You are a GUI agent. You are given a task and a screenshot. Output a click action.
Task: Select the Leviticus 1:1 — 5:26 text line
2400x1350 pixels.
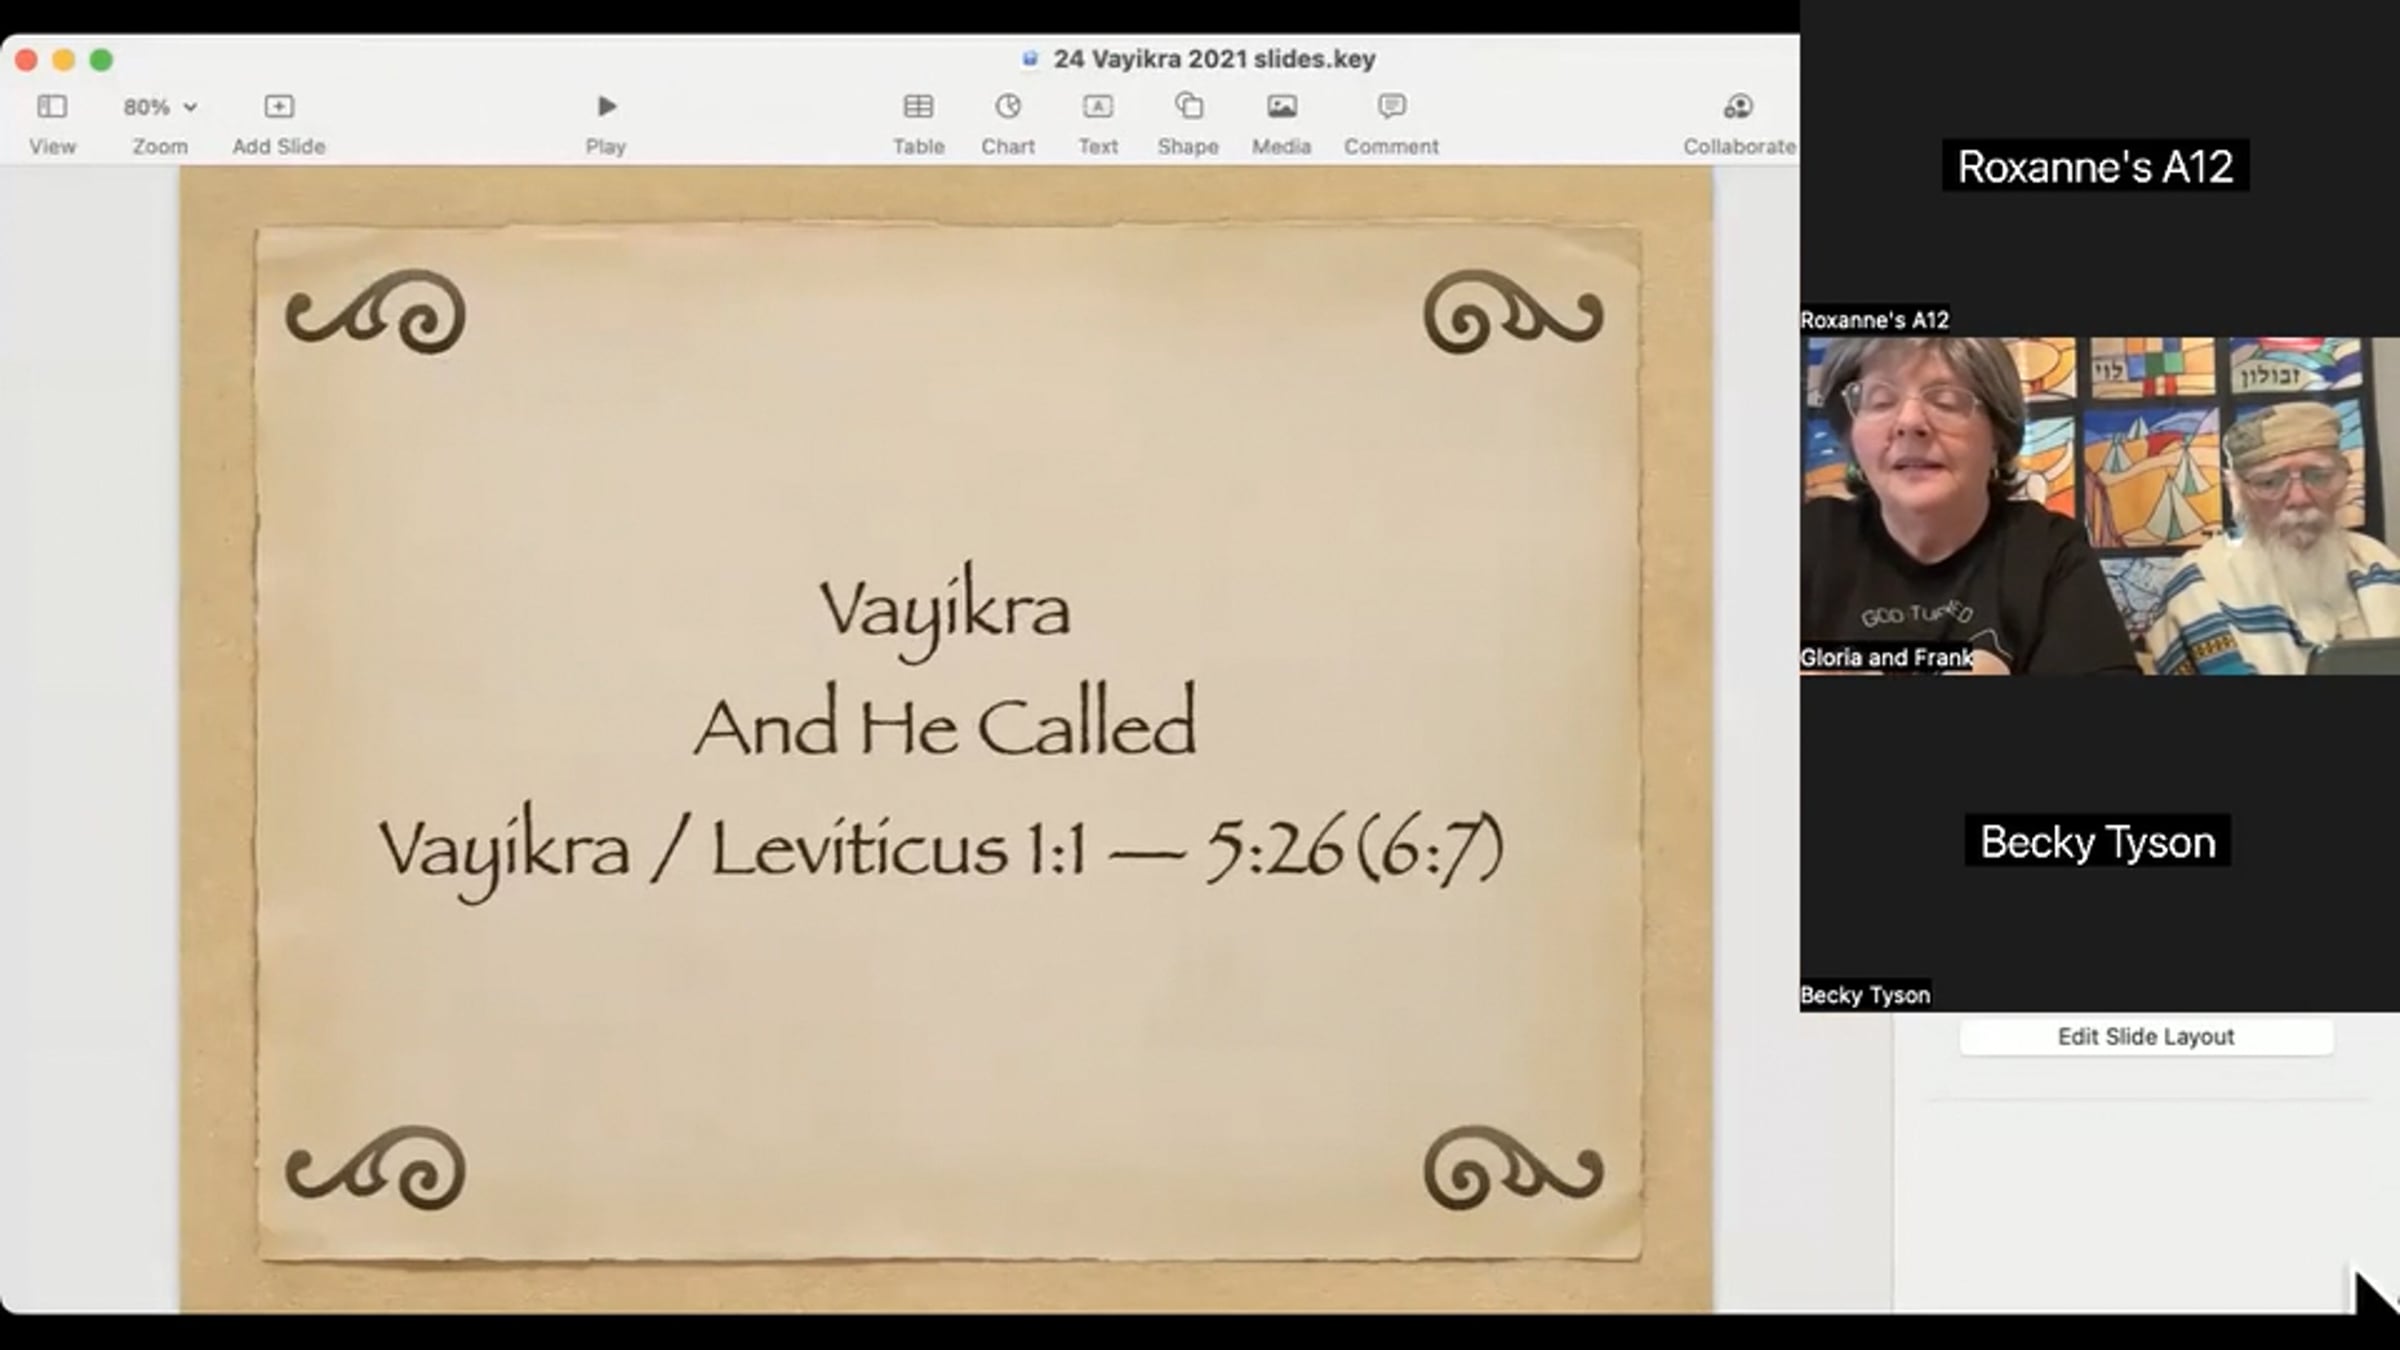point(940,850)
